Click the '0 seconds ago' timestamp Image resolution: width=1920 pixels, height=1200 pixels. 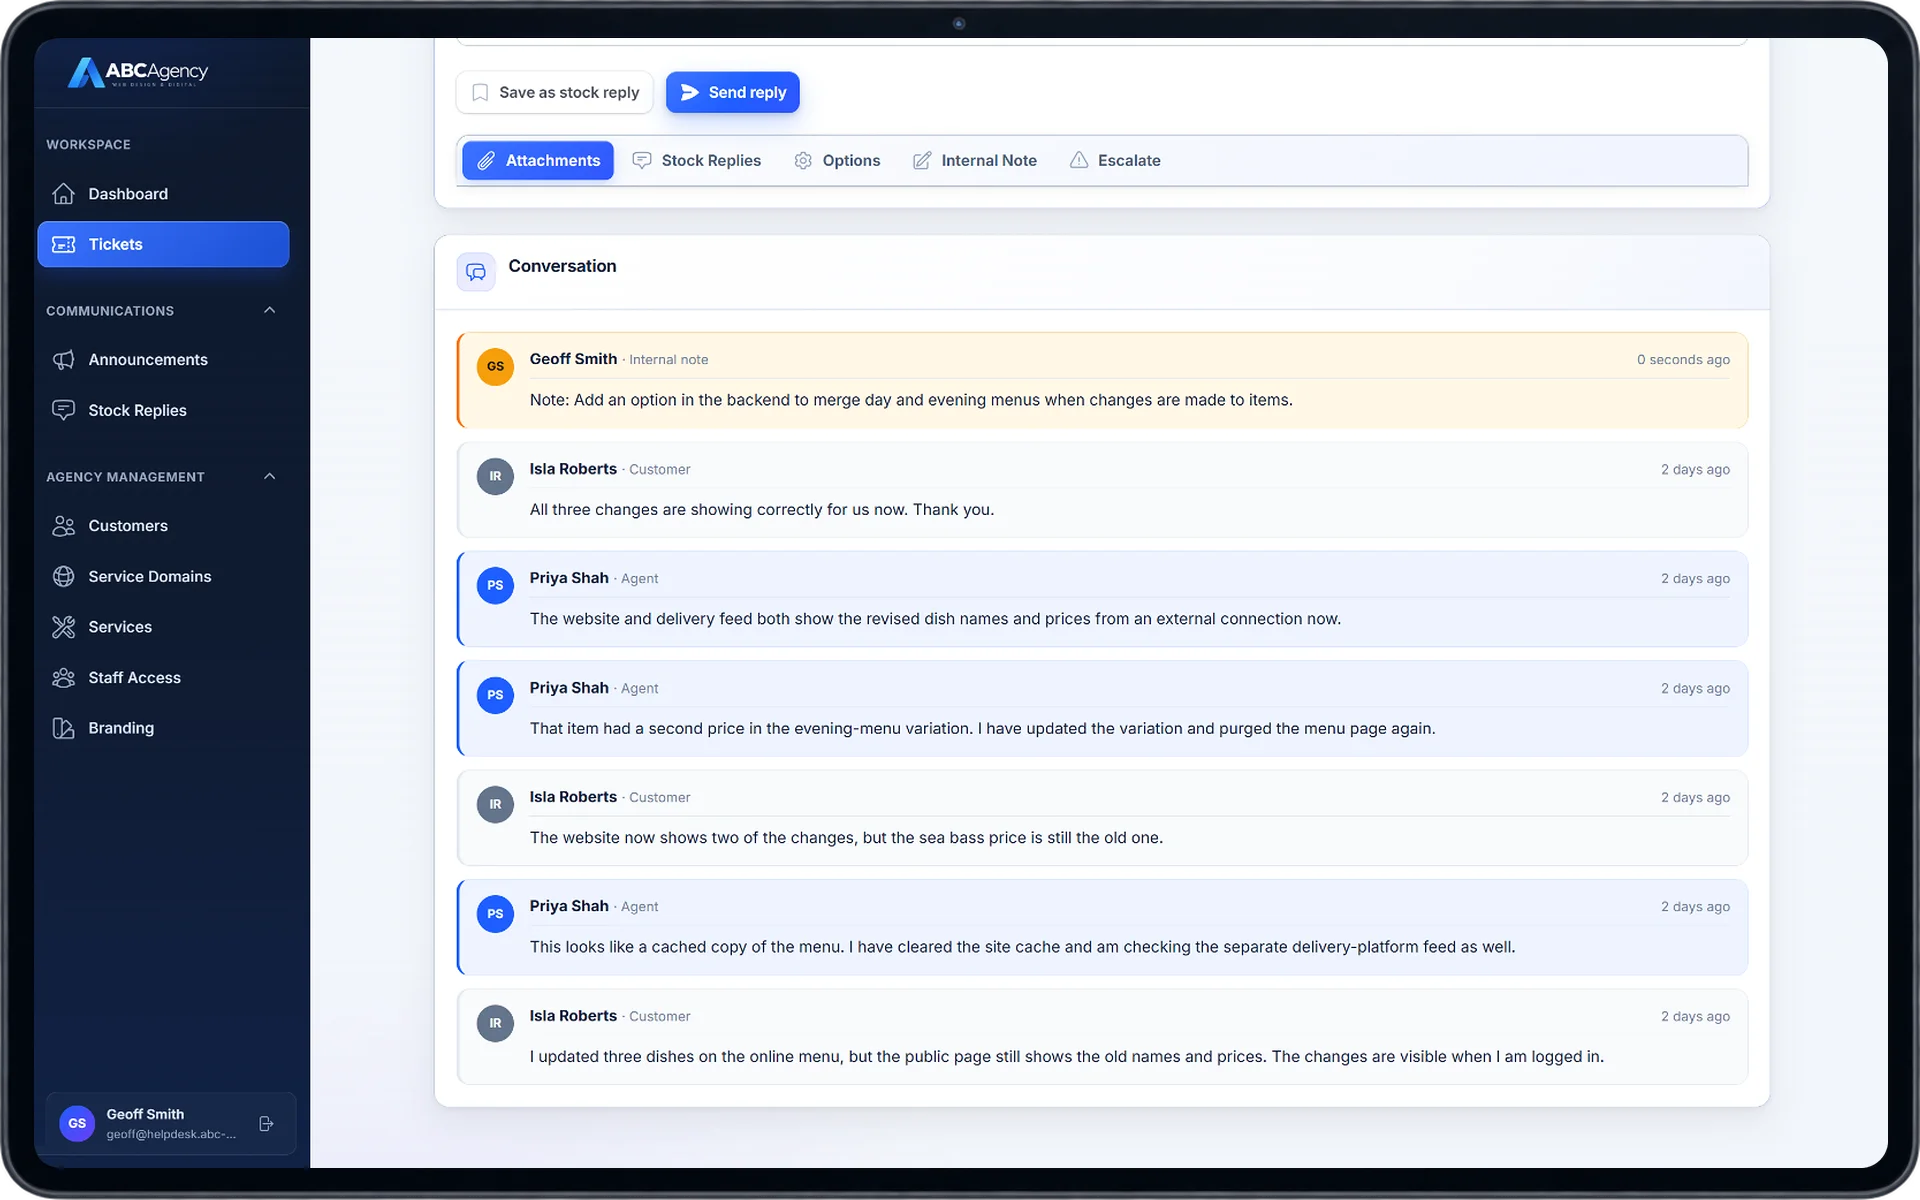click(x=1683, y=360)
